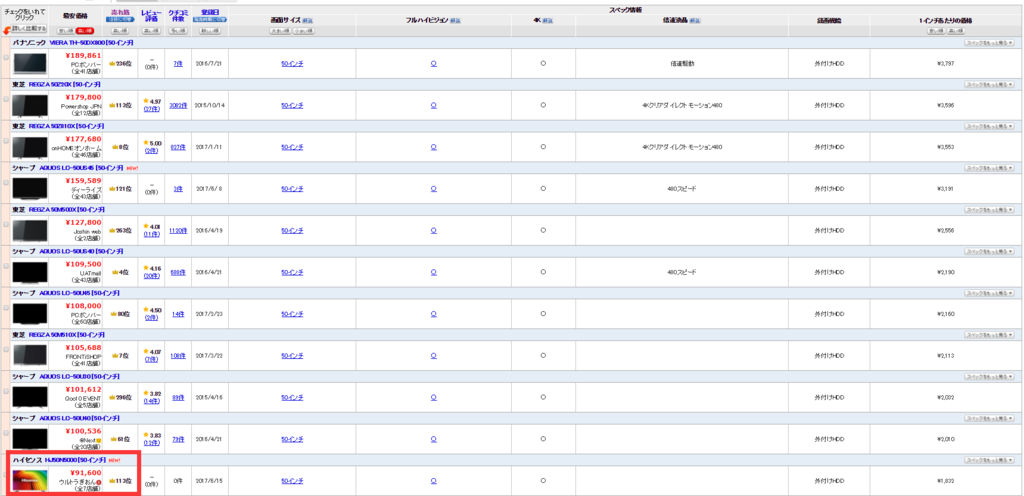Click crown rank icon in ¥108,000 row
Image resolution: width=1024 pixels, height=496 pixels.
click(x=114, y=314)
